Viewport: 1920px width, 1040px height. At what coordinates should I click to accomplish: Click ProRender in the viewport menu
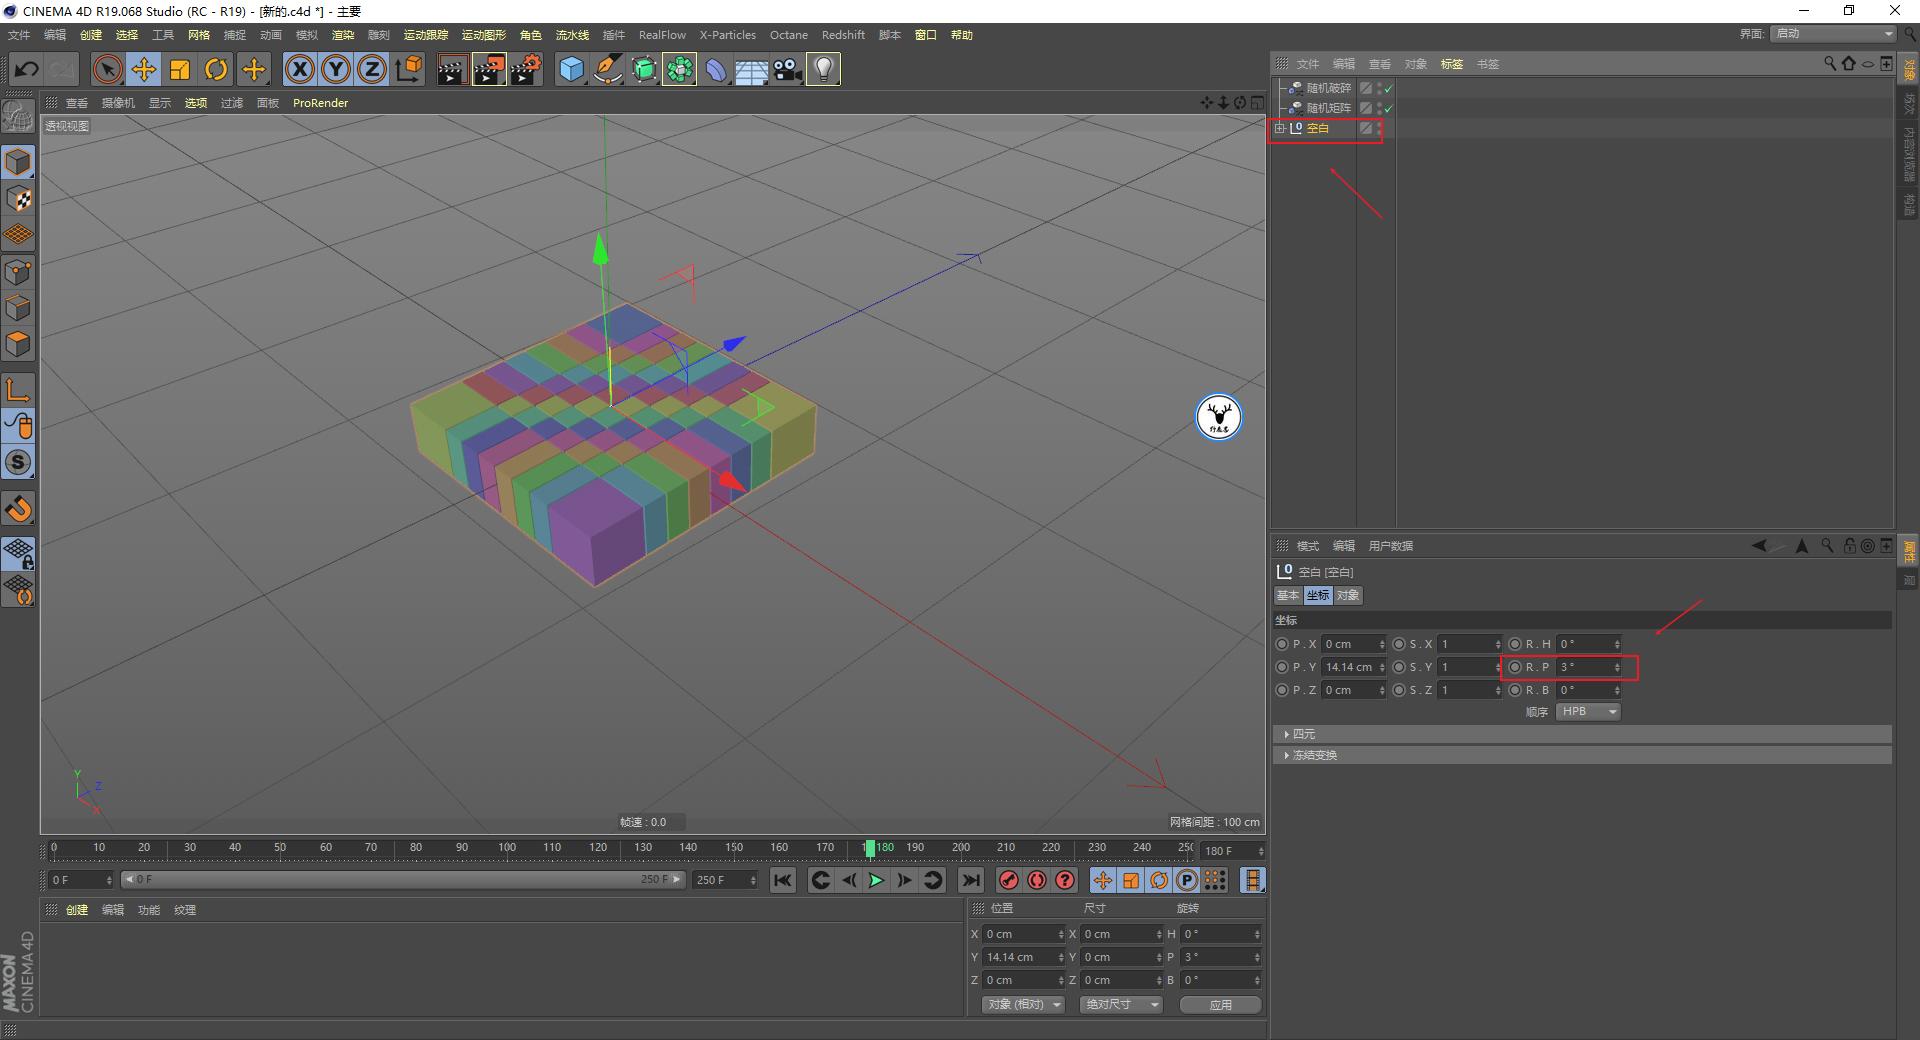320,102
